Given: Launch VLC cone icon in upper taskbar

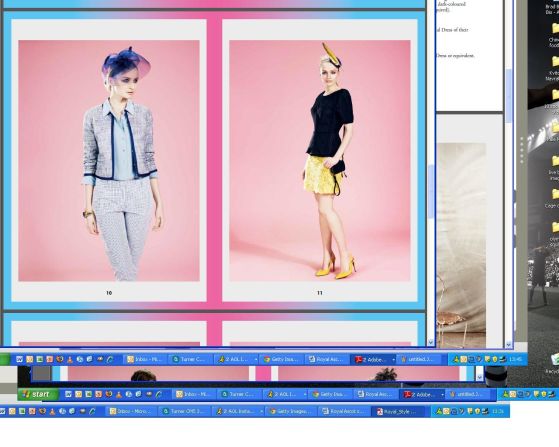Looking at the screenshot, I should point(70,359).
